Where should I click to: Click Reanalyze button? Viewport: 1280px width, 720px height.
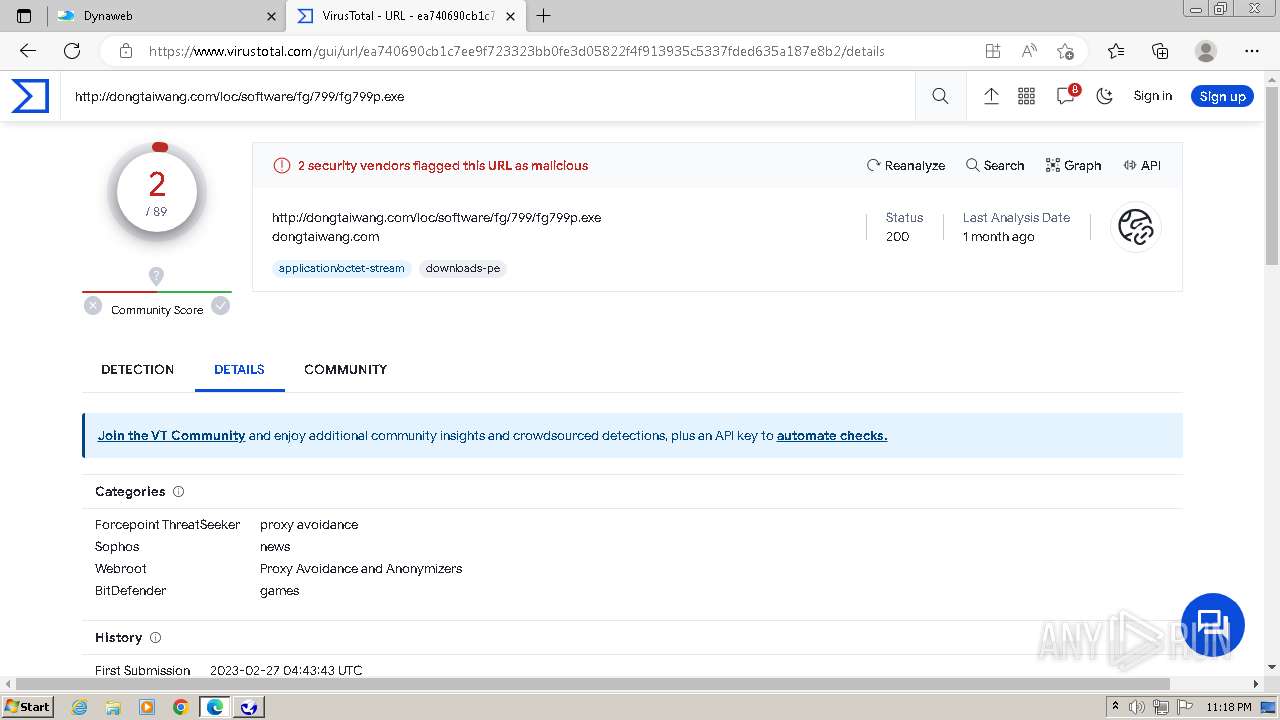pos(906,165)
